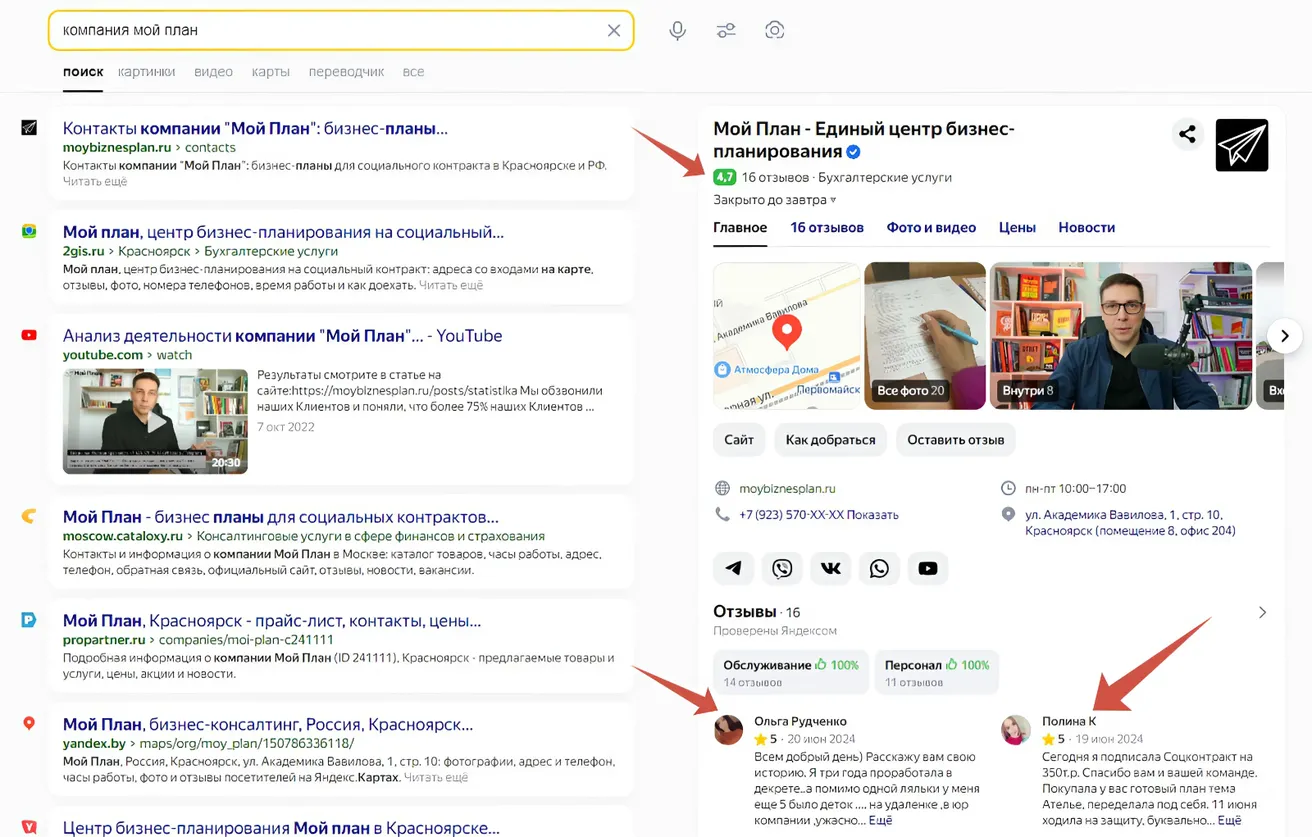Play the YouTube video thumbnail 20:30
This screenshot has height=837, width=1312.
click(155, 421)
